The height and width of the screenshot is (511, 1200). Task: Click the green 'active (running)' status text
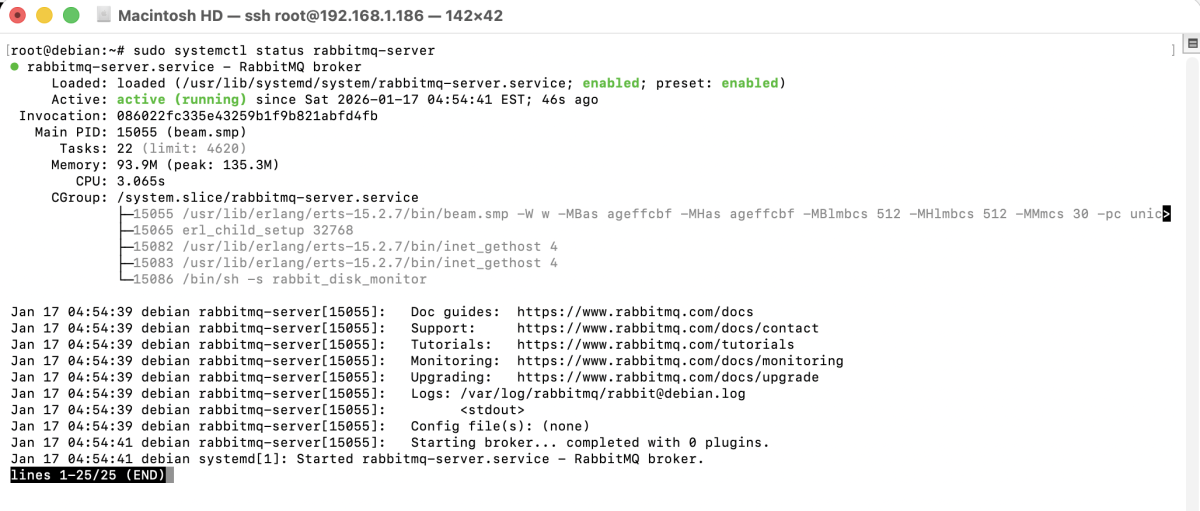181,100
